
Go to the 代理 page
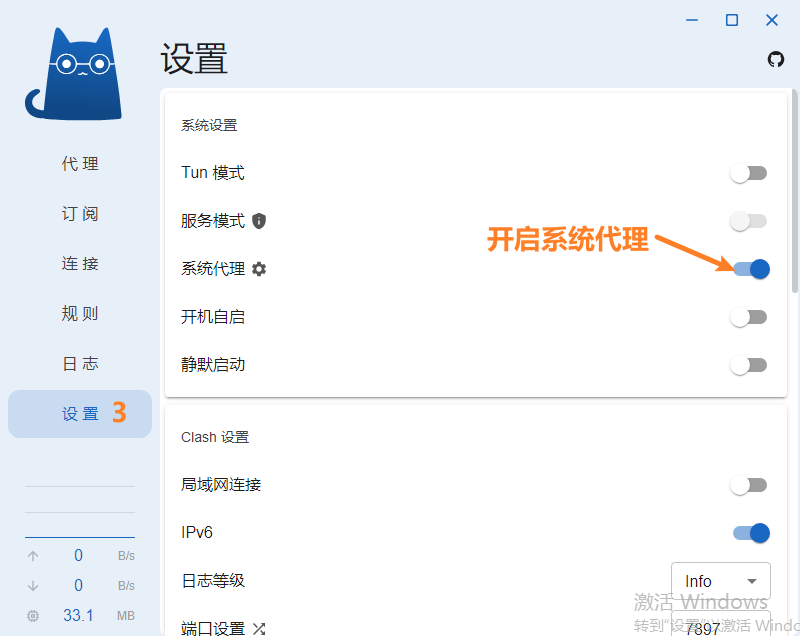point(80,164)
